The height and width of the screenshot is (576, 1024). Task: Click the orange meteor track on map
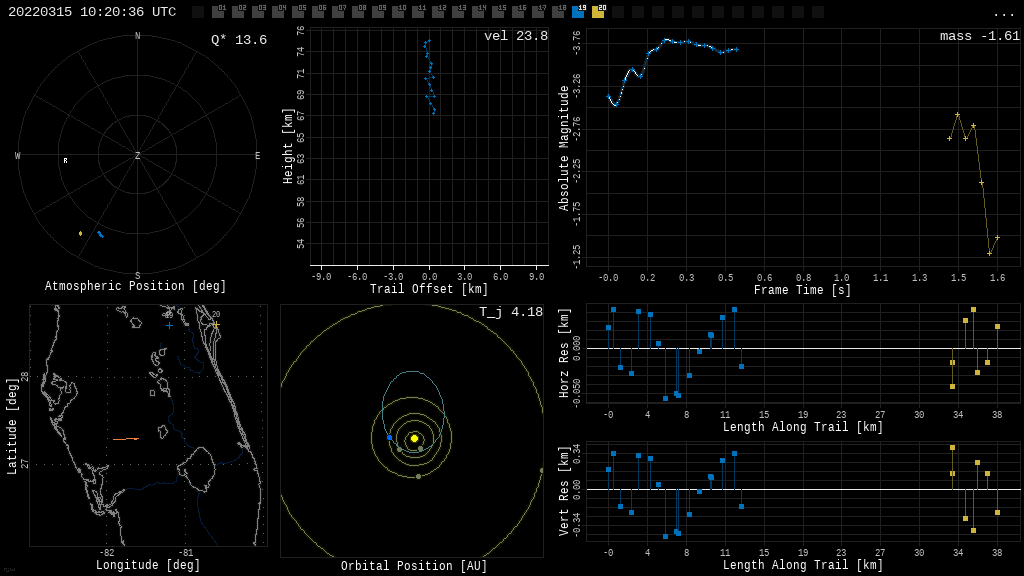[x=126, y=439]
